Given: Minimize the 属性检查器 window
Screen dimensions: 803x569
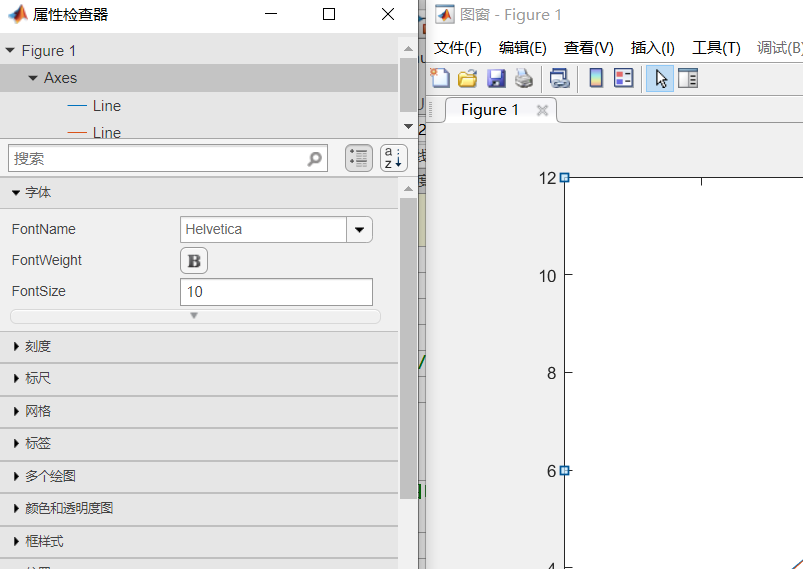Looking at the screenshot, I should [x=271, y=14].
